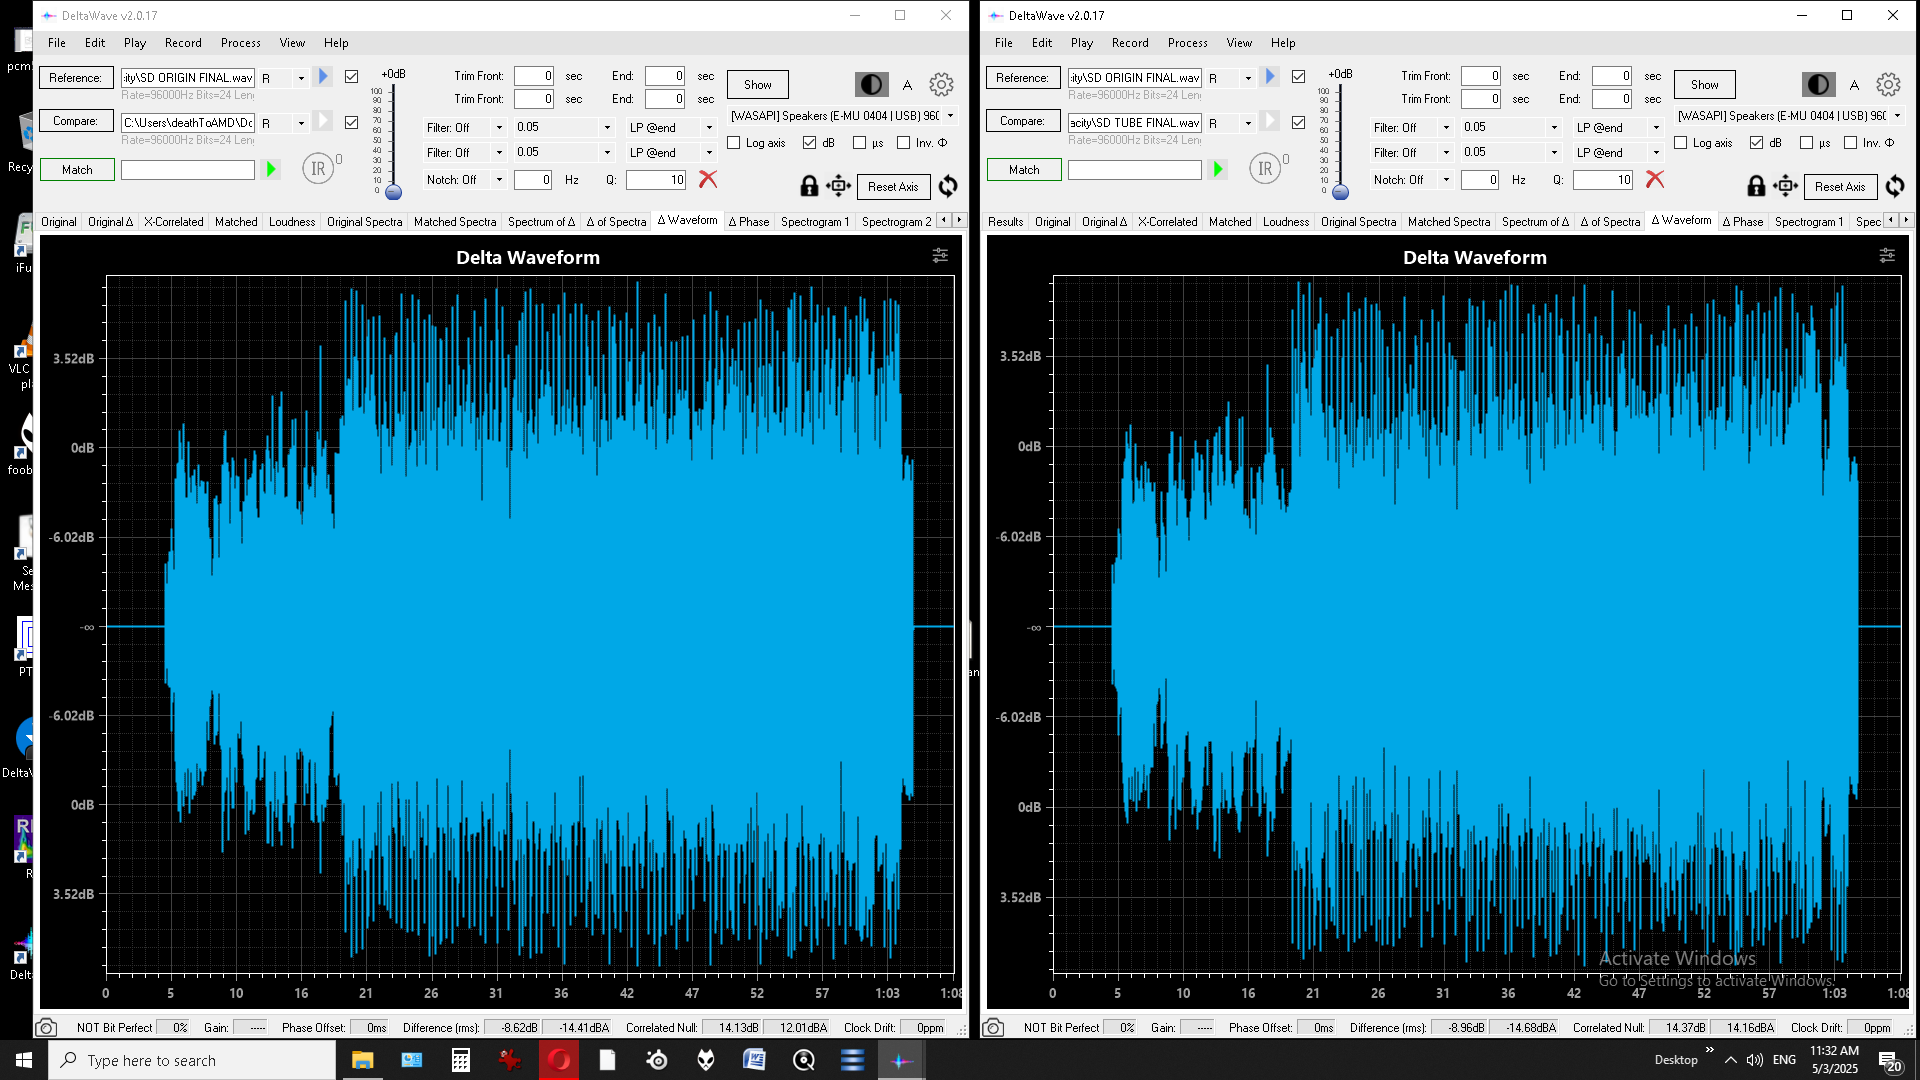Open settings gear in left DeltaWave window
The image size is (1920, 1080).
point(941,85)
